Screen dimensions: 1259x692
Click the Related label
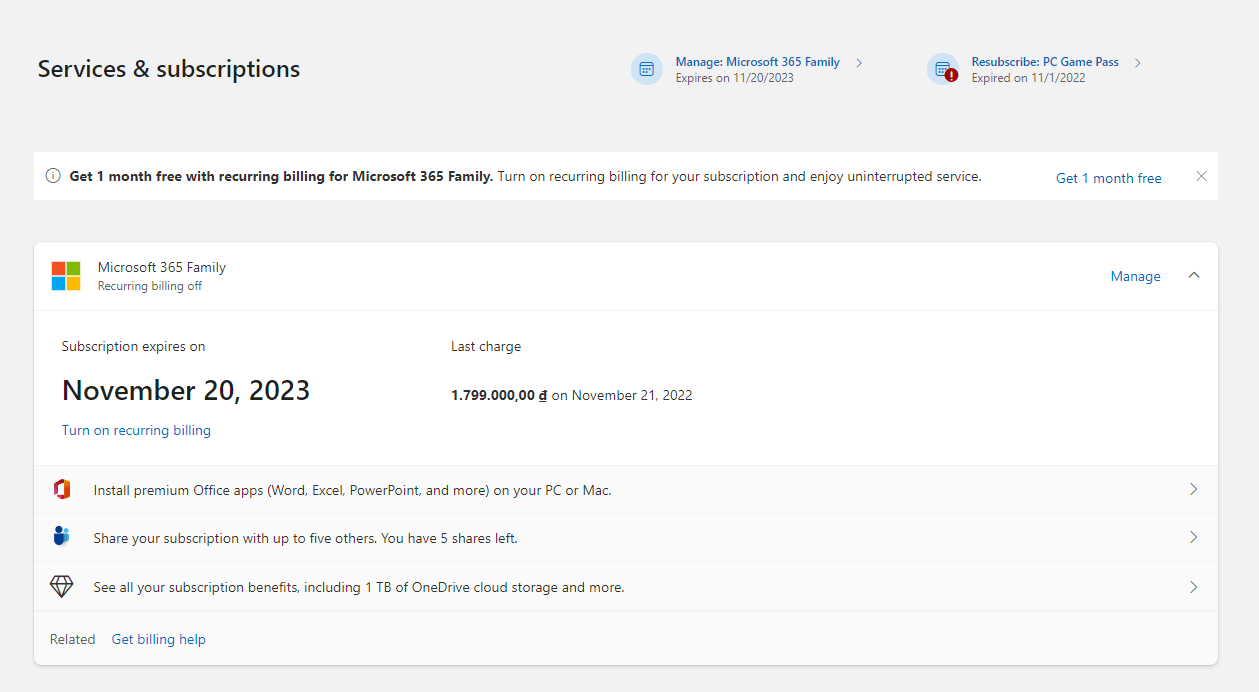[x=73, y=639]
